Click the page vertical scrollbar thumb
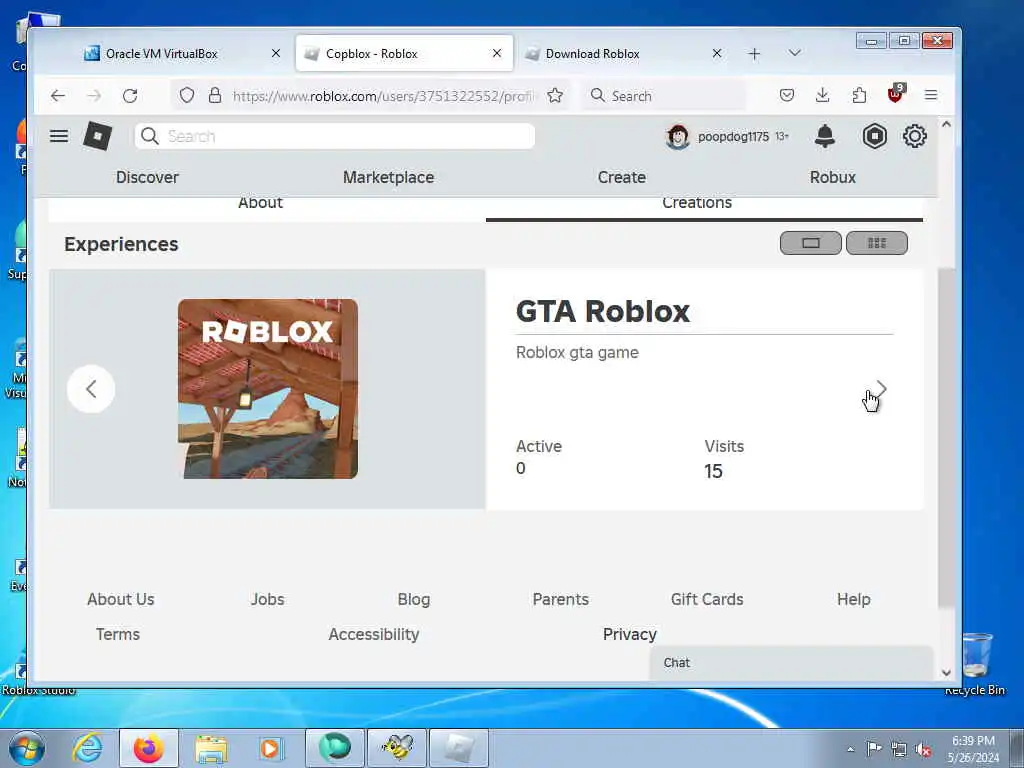This screenshot has width=1024, height=768. pyautogui.click(x=946, y=438)
